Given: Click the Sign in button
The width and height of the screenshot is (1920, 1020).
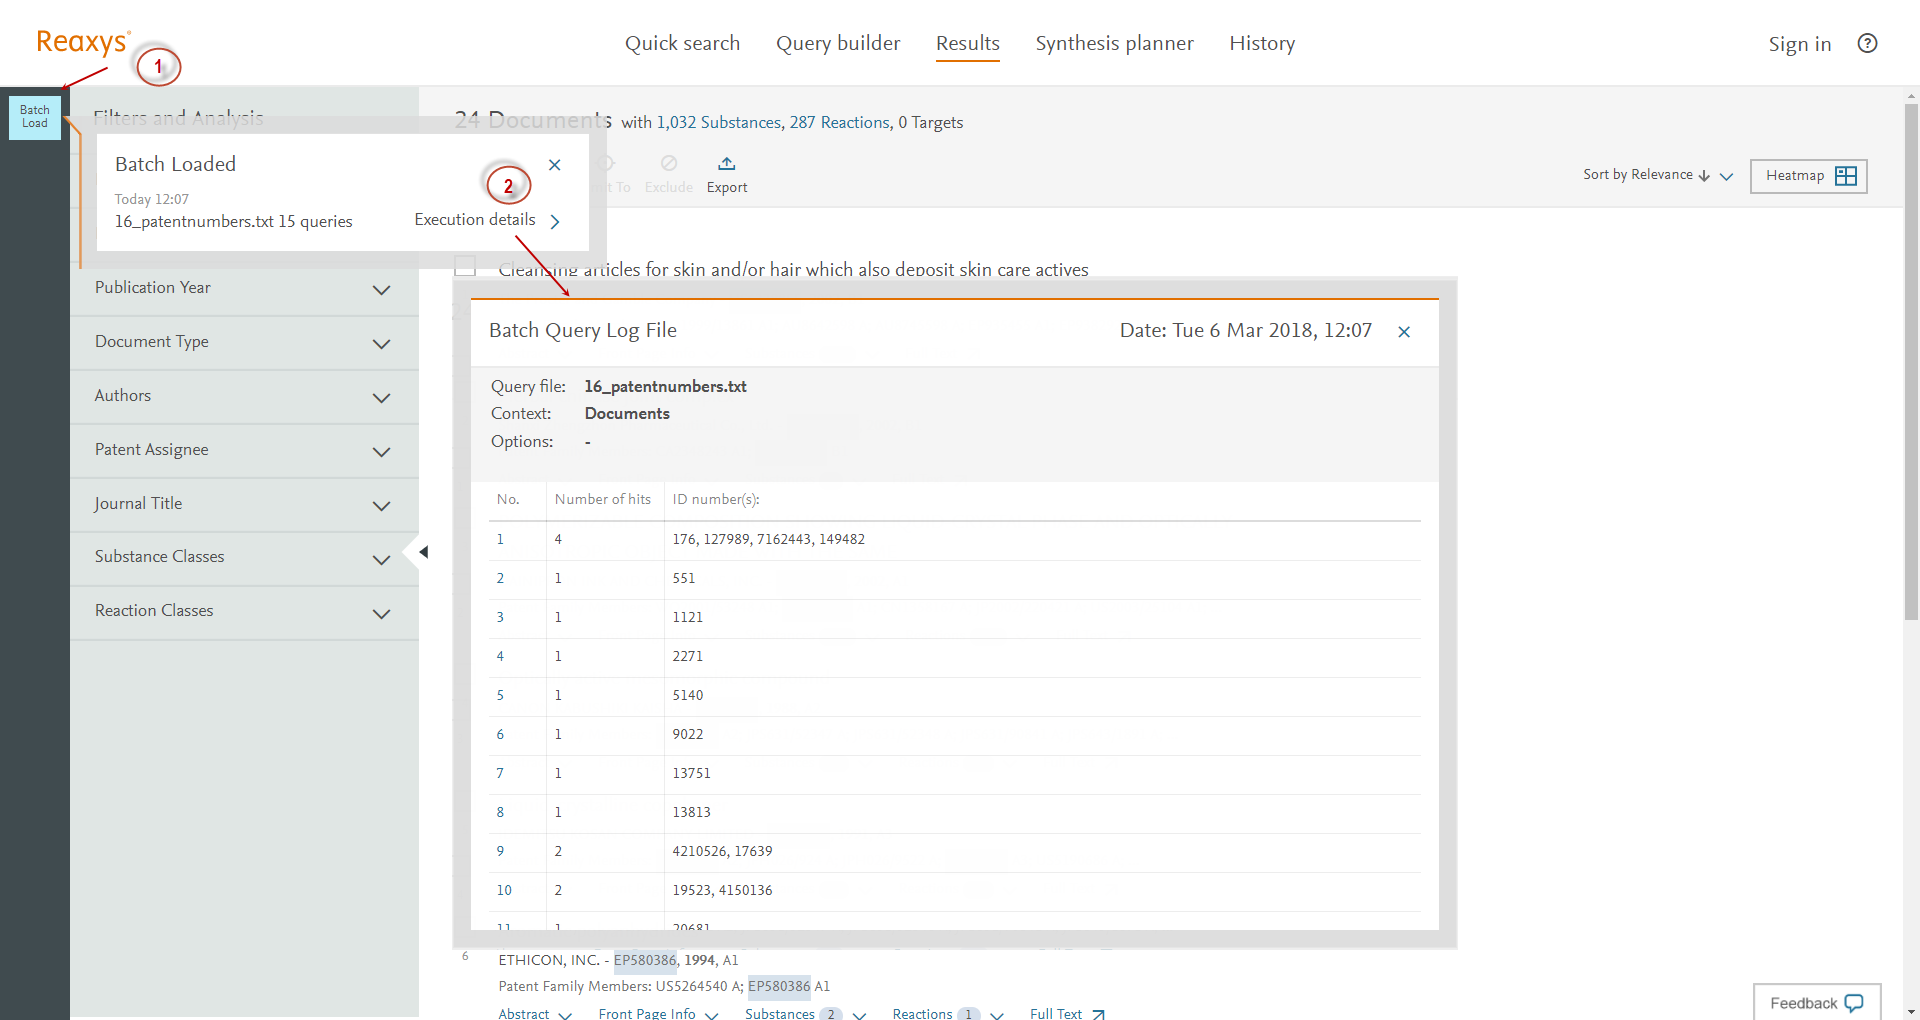Looking at the screenshot, I should tap(1799, 43).
